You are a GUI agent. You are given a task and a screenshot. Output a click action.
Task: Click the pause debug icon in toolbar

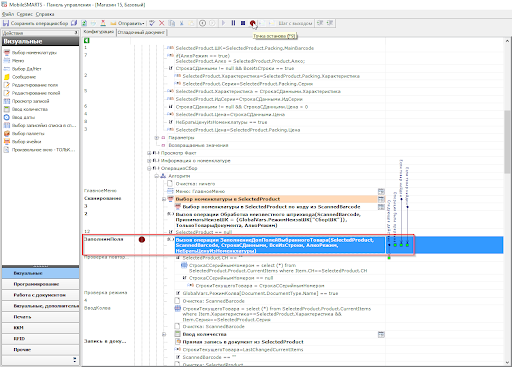[x=233, y=23]
